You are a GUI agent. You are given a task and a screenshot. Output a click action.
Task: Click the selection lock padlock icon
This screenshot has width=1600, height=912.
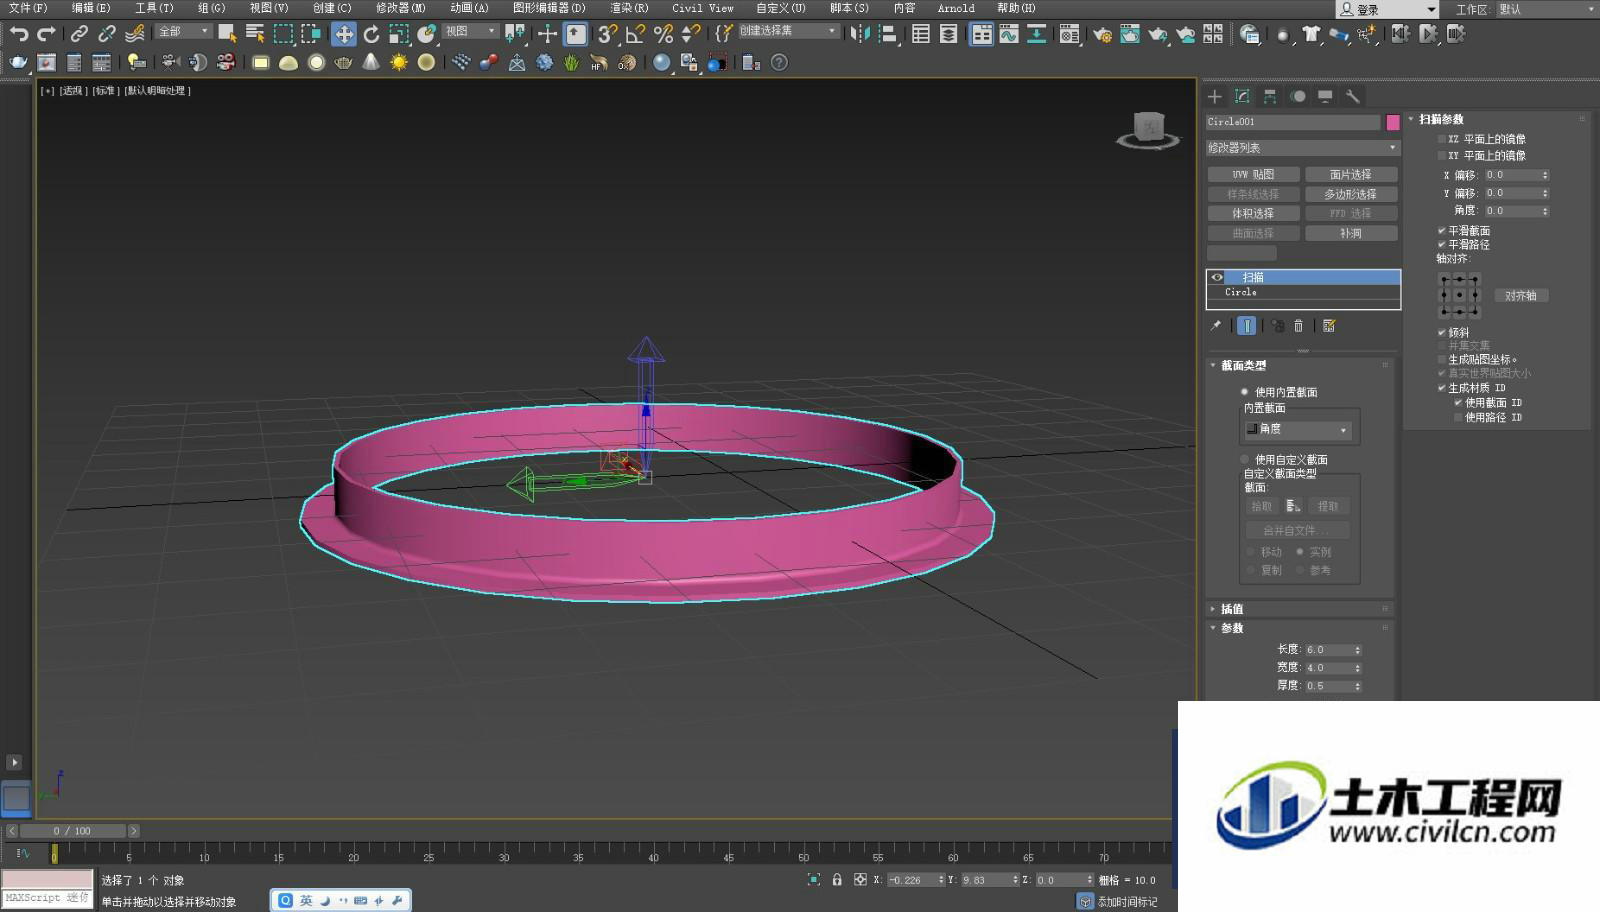coord(837,879)
